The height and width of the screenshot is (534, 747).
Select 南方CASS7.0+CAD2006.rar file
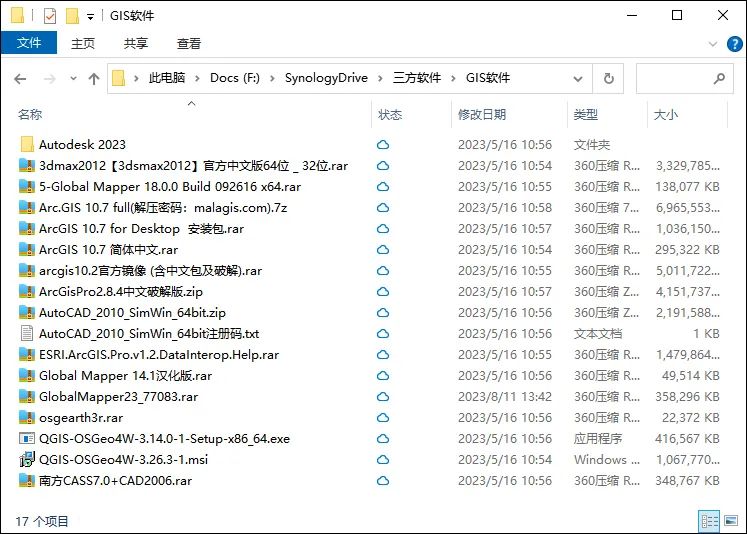[115, 481]
